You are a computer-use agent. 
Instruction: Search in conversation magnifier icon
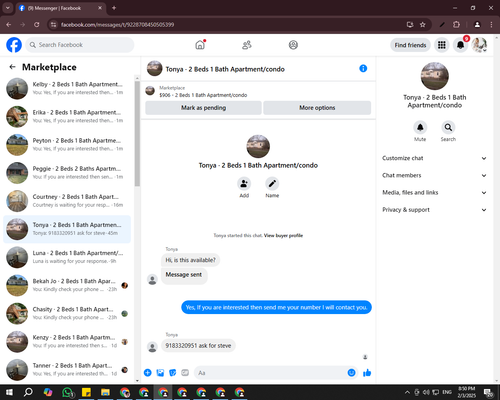click(448, 127)
